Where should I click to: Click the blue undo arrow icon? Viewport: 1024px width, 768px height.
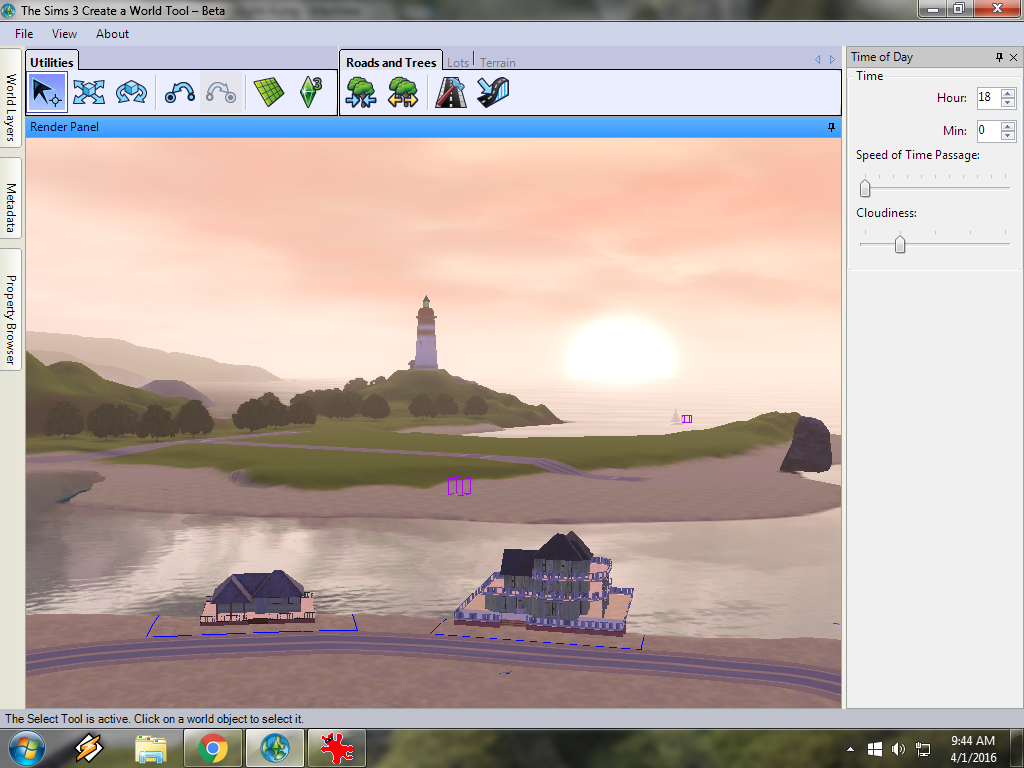point(180,93)
